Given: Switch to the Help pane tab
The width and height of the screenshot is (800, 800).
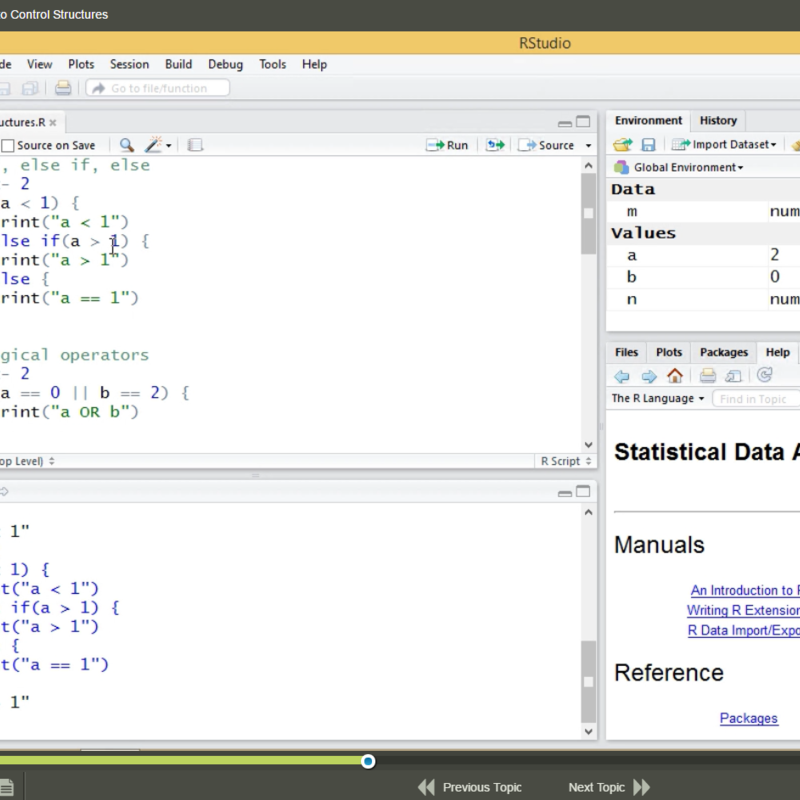Looking at the screenshot, I should (778, 353).
